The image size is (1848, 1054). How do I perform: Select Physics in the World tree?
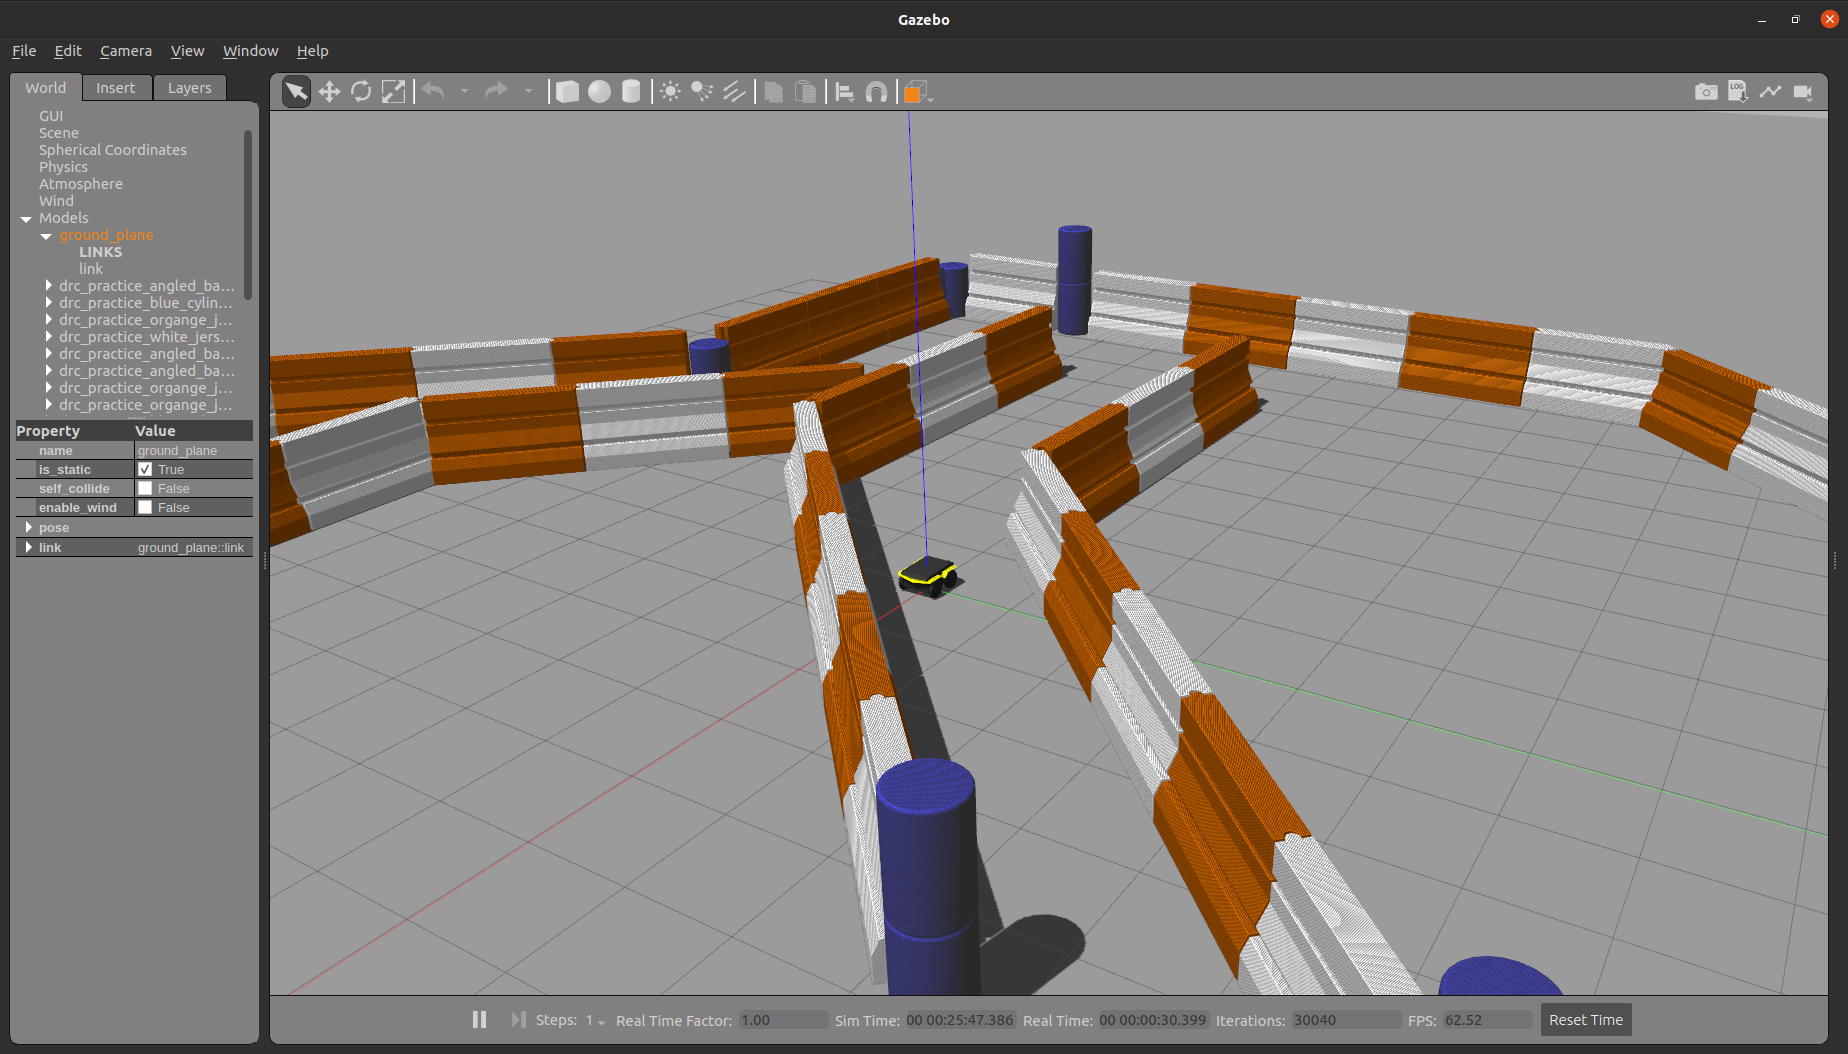point(63,167)
